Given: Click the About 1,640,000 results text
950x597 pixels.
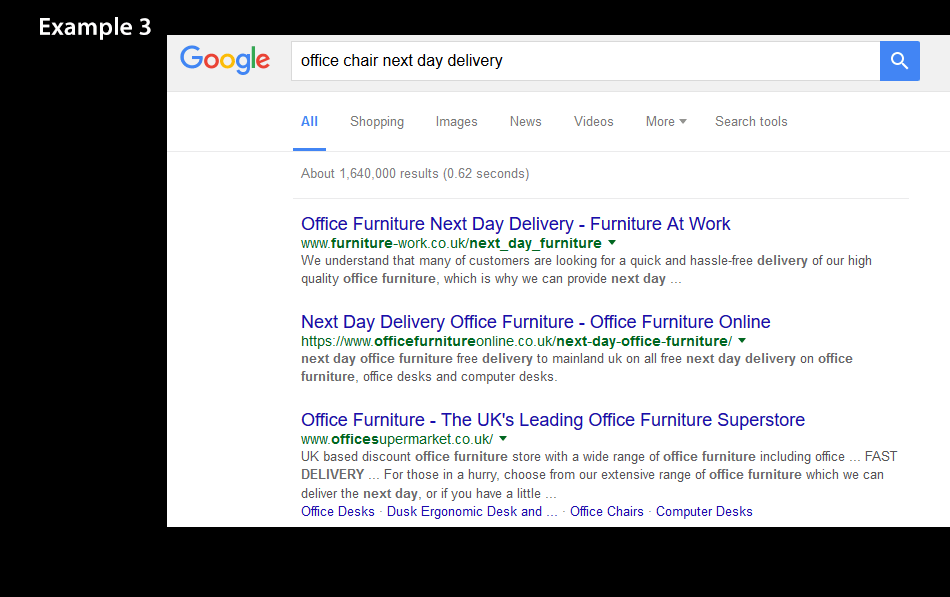Looking at the screenshot, I should pos(415,173).
